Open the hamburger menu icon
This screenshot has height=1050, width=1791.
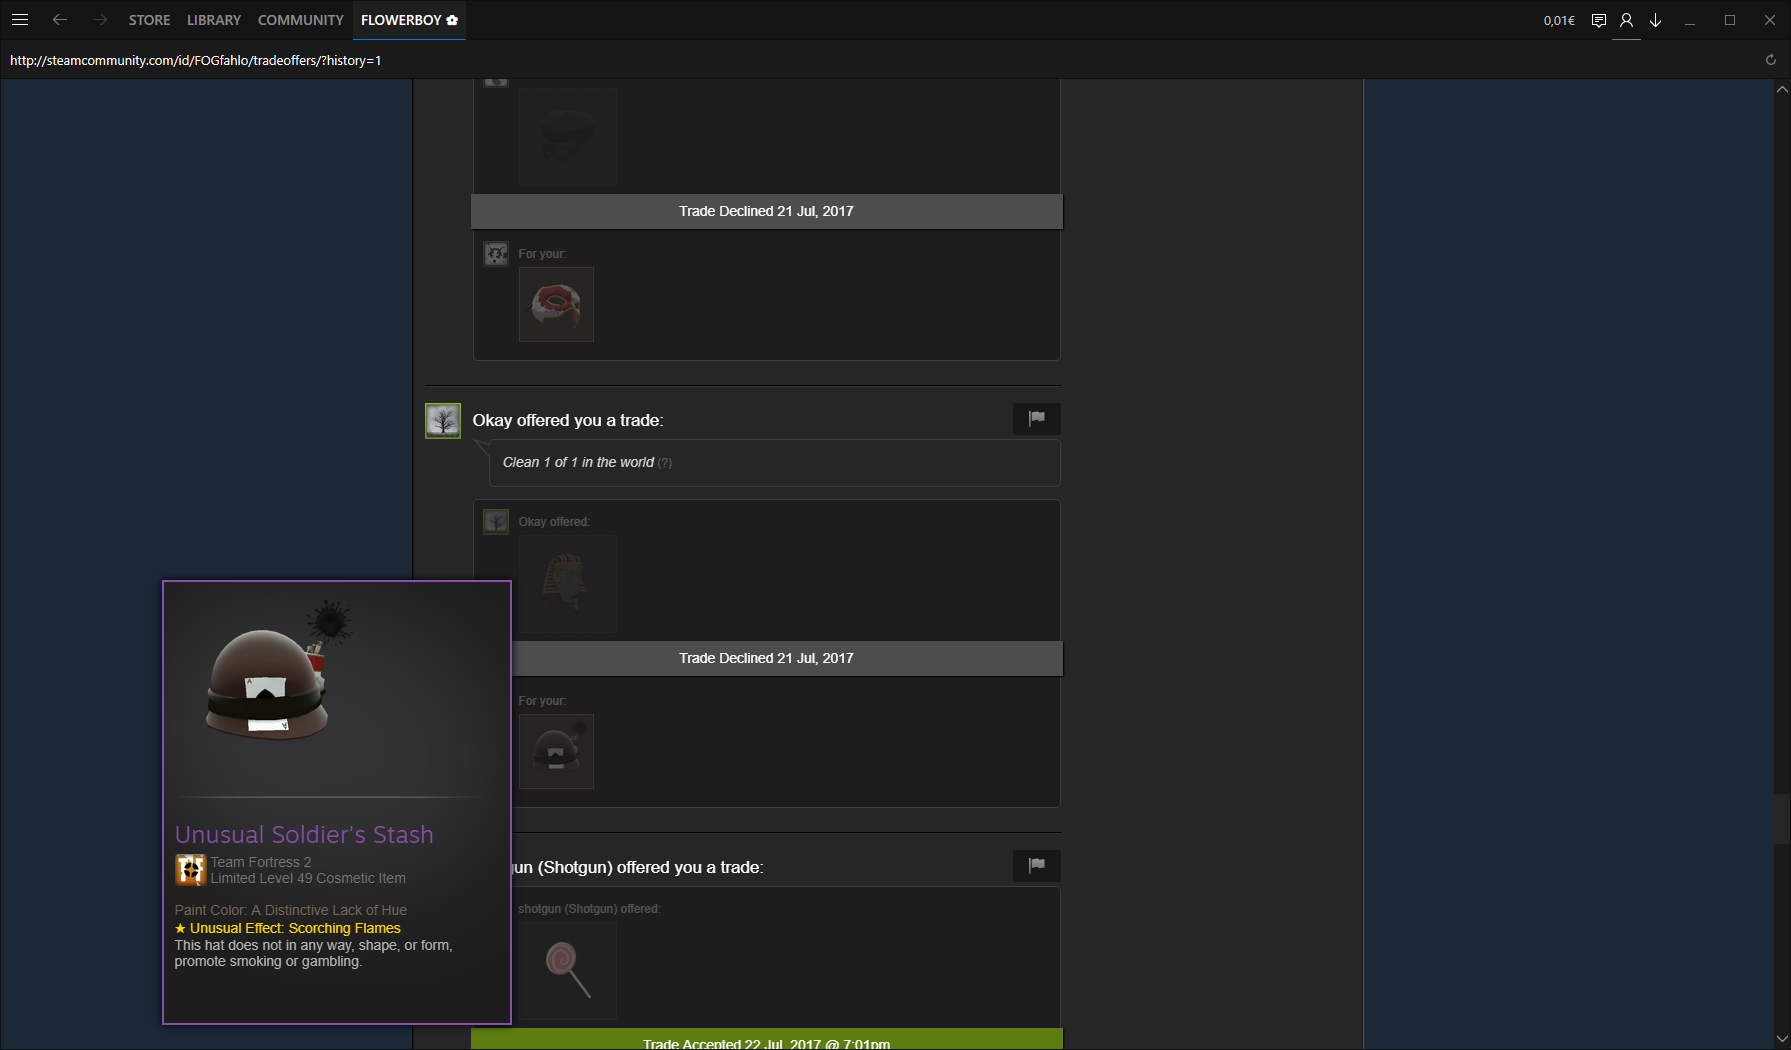pos(20,20)
